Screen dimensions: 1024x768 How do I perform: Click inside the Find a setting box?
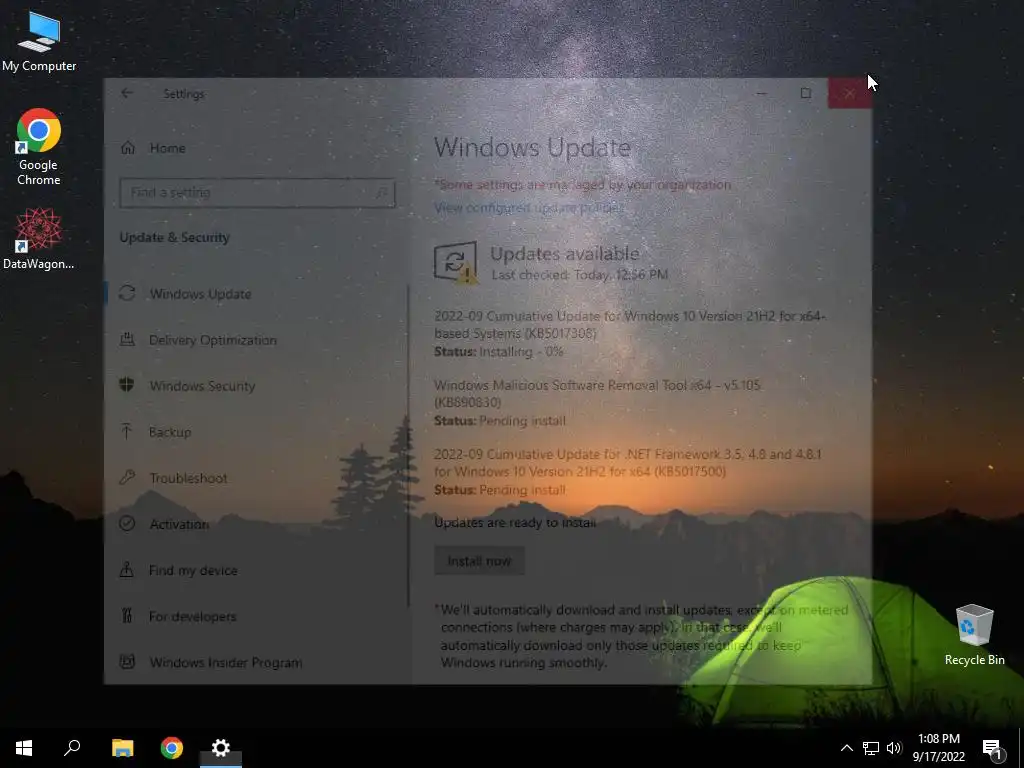[257, 193]
